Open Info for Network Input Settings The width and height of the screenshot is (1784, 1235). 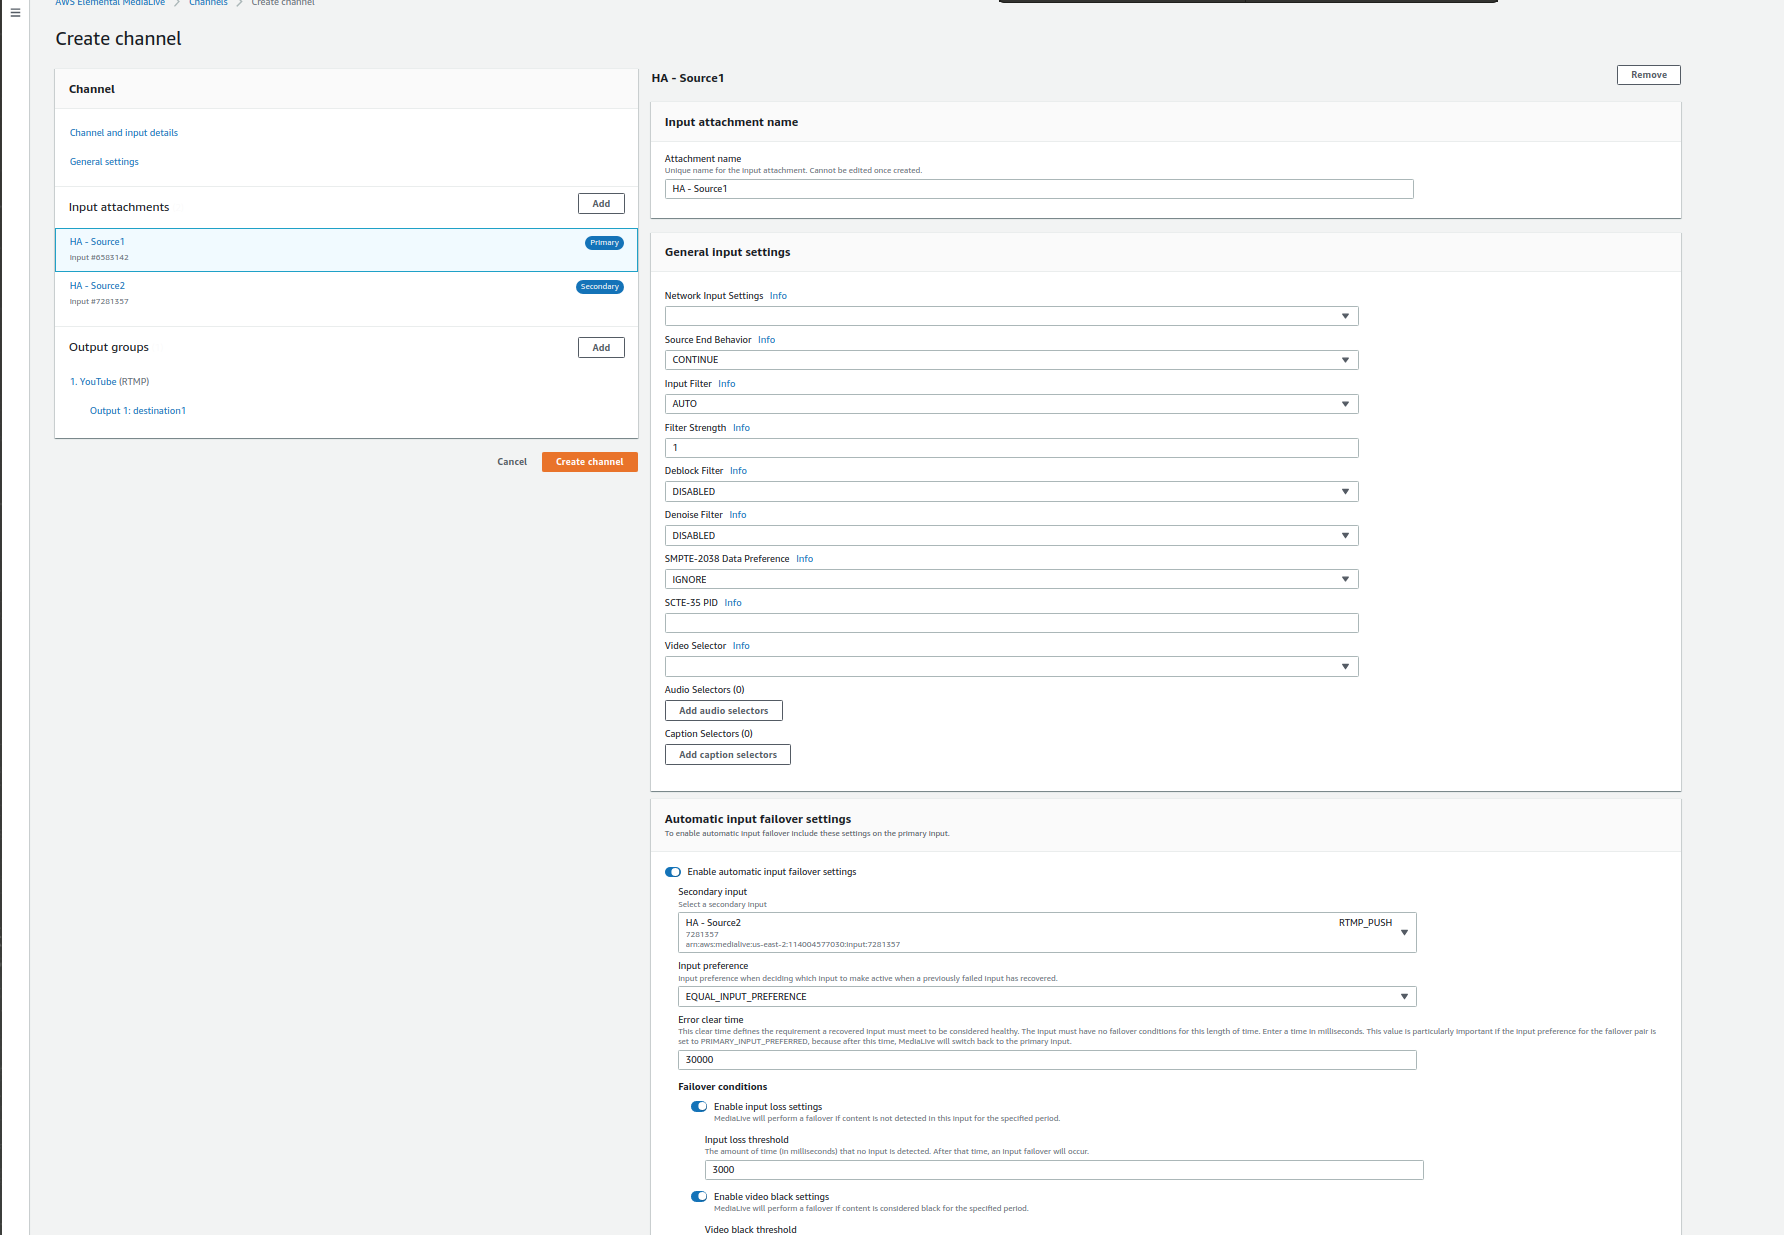click(x=778, y=296)
